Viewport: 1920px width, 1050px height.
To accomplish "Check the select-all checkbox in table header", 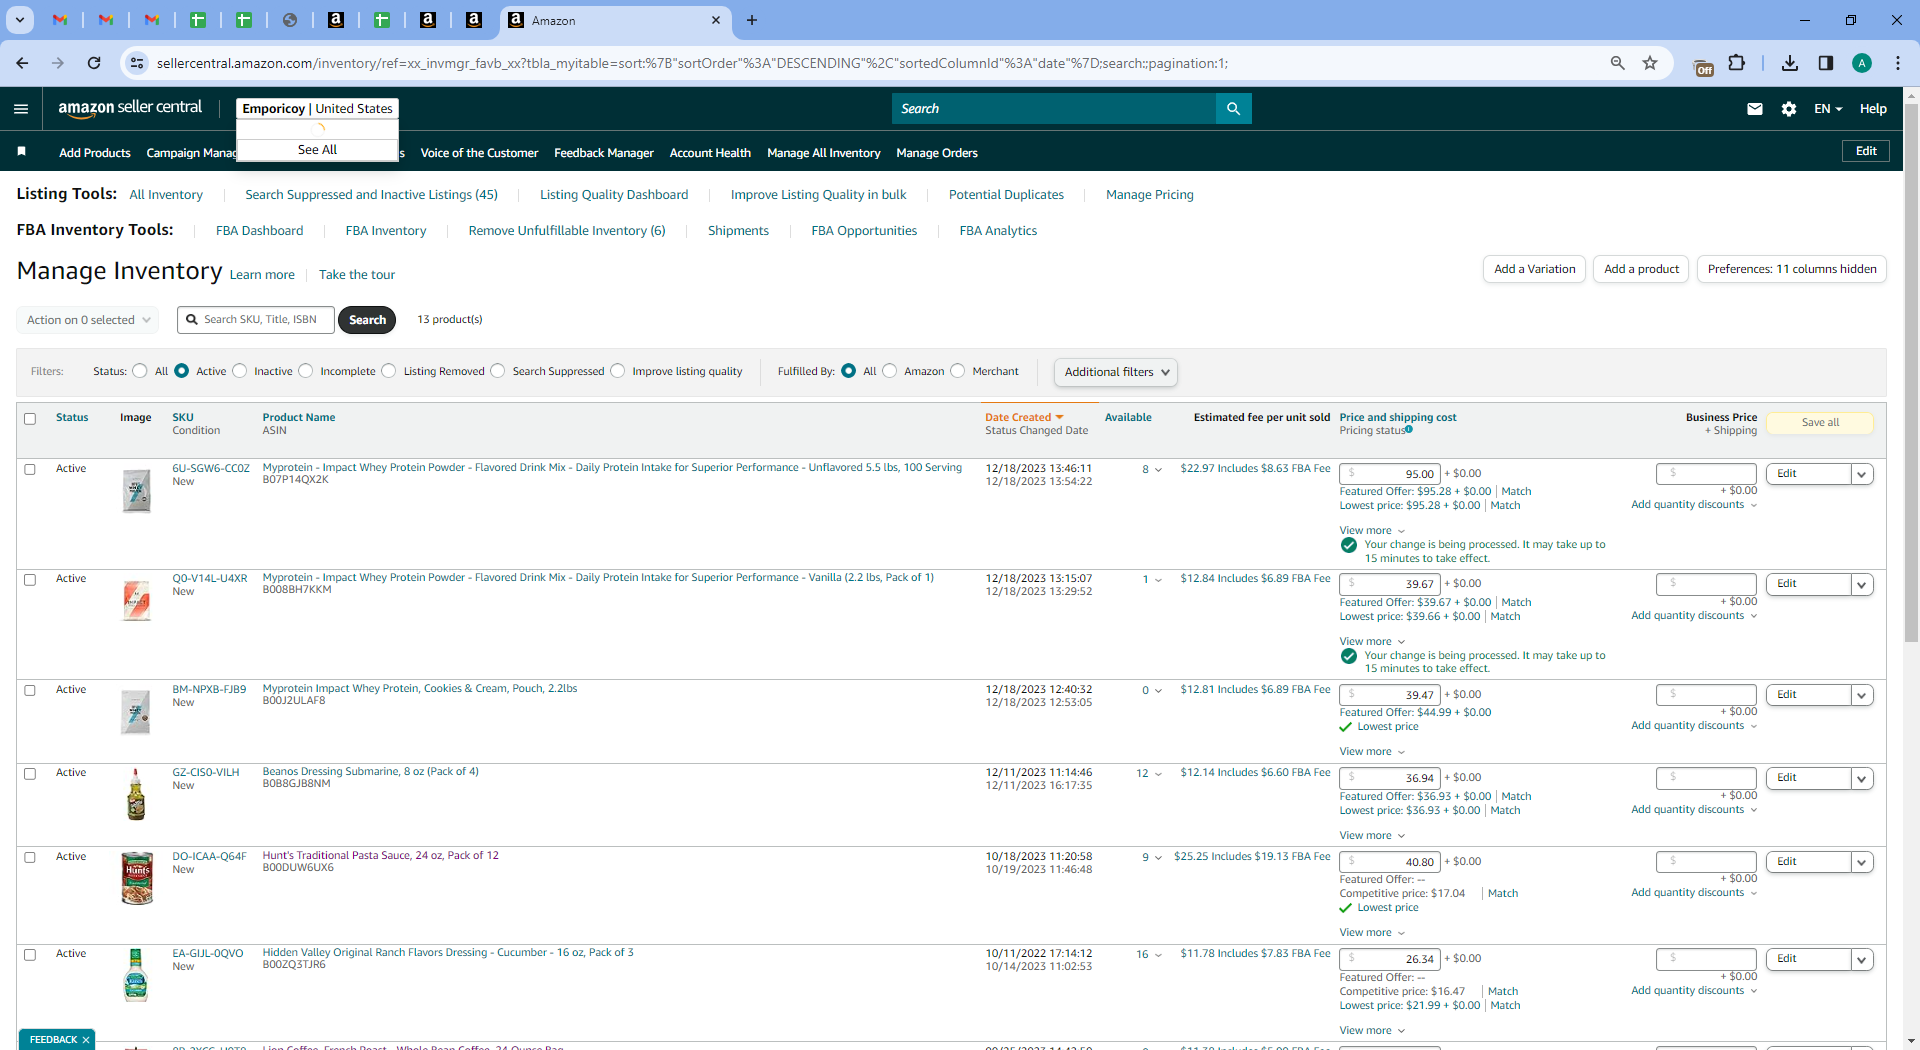I will click(30, 419).
